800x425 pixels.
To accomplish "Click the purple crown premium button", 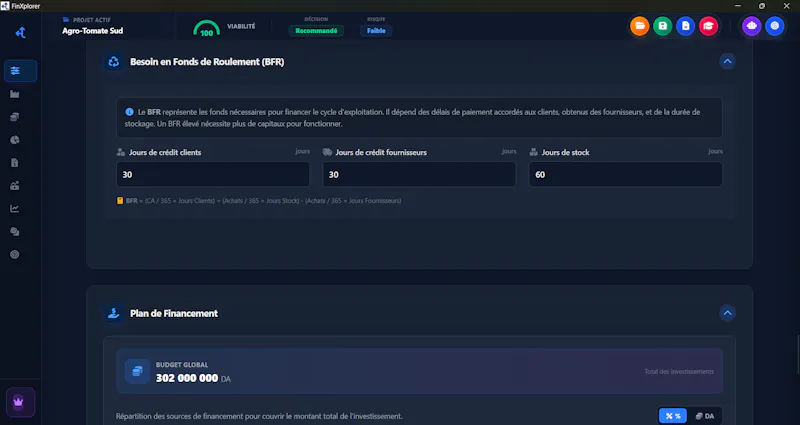I will click(20, 402).
